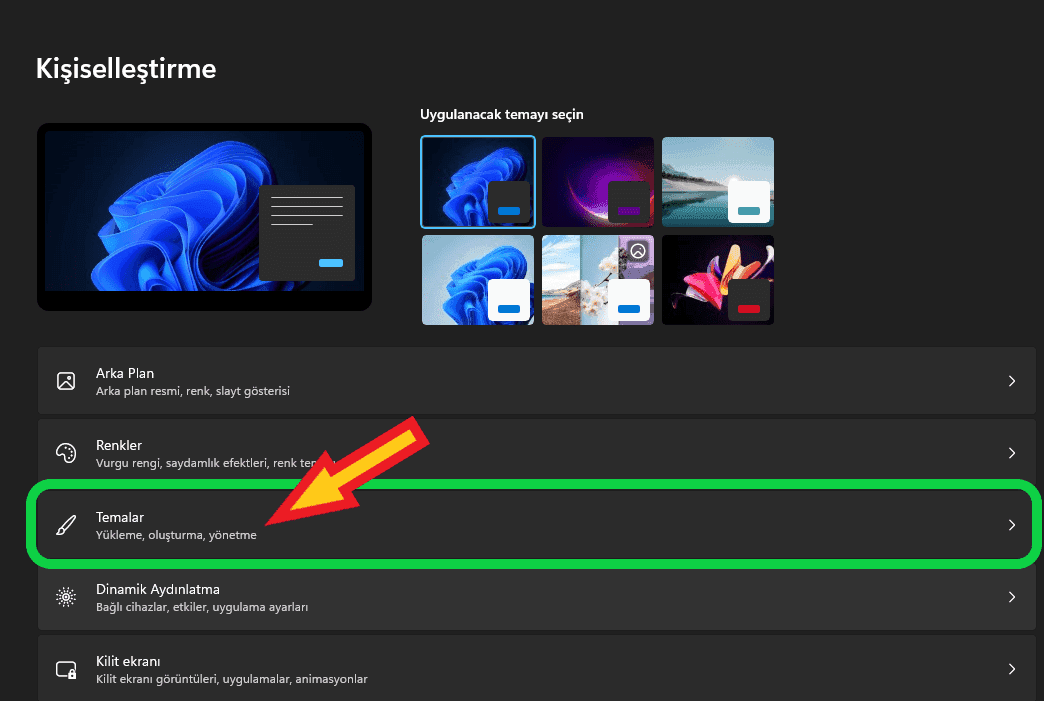
Task: Click the red accent swatch on flower theme
Action: (x=748, y=309)
